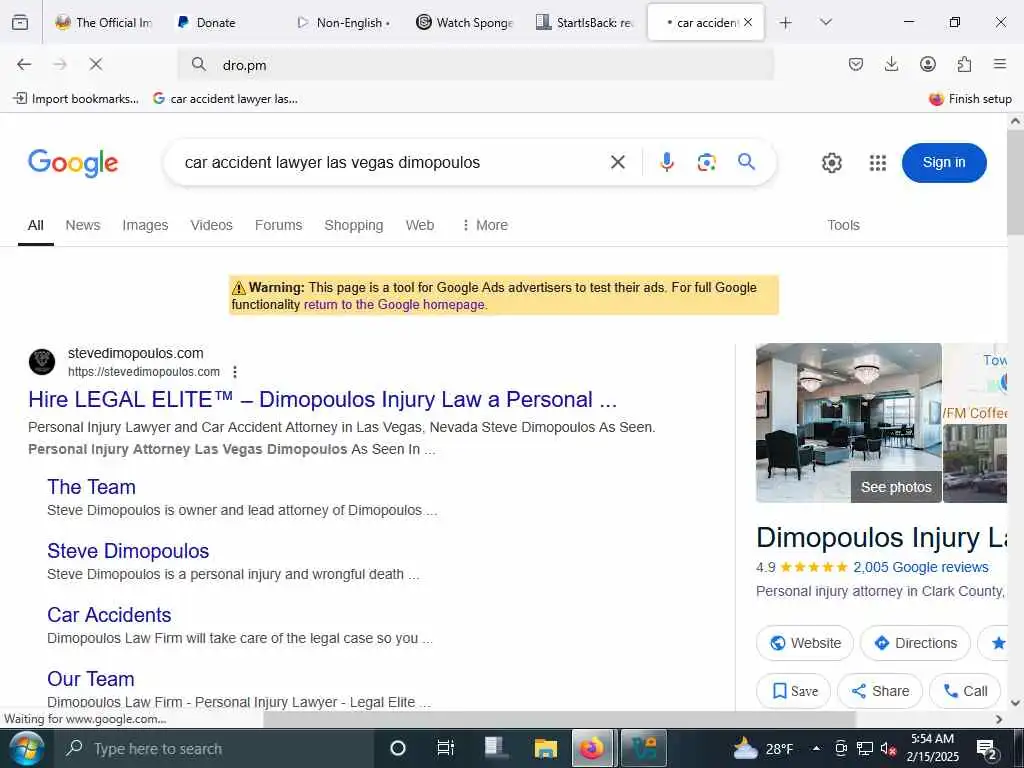Open the Car Accidents sitelink
1024x768 pixels.
coord(109,615)
